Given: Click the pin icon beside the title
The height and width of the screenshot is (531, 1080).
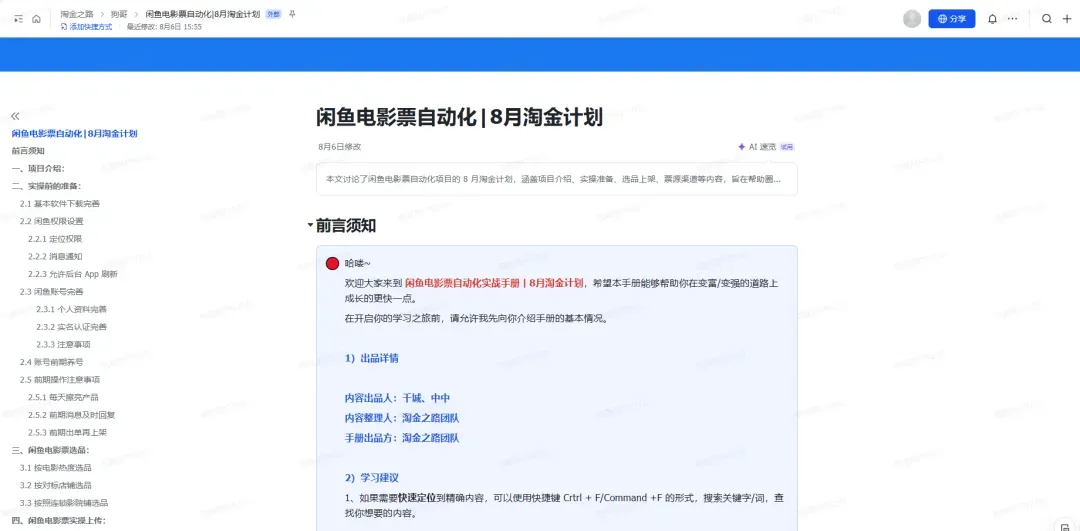Looking at the screenshot, I should click(x=292, y=14).
